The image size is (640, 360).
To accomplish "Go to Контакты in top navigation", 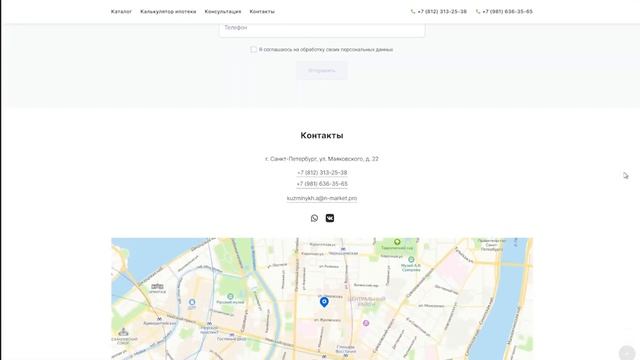I will [262, 11].
